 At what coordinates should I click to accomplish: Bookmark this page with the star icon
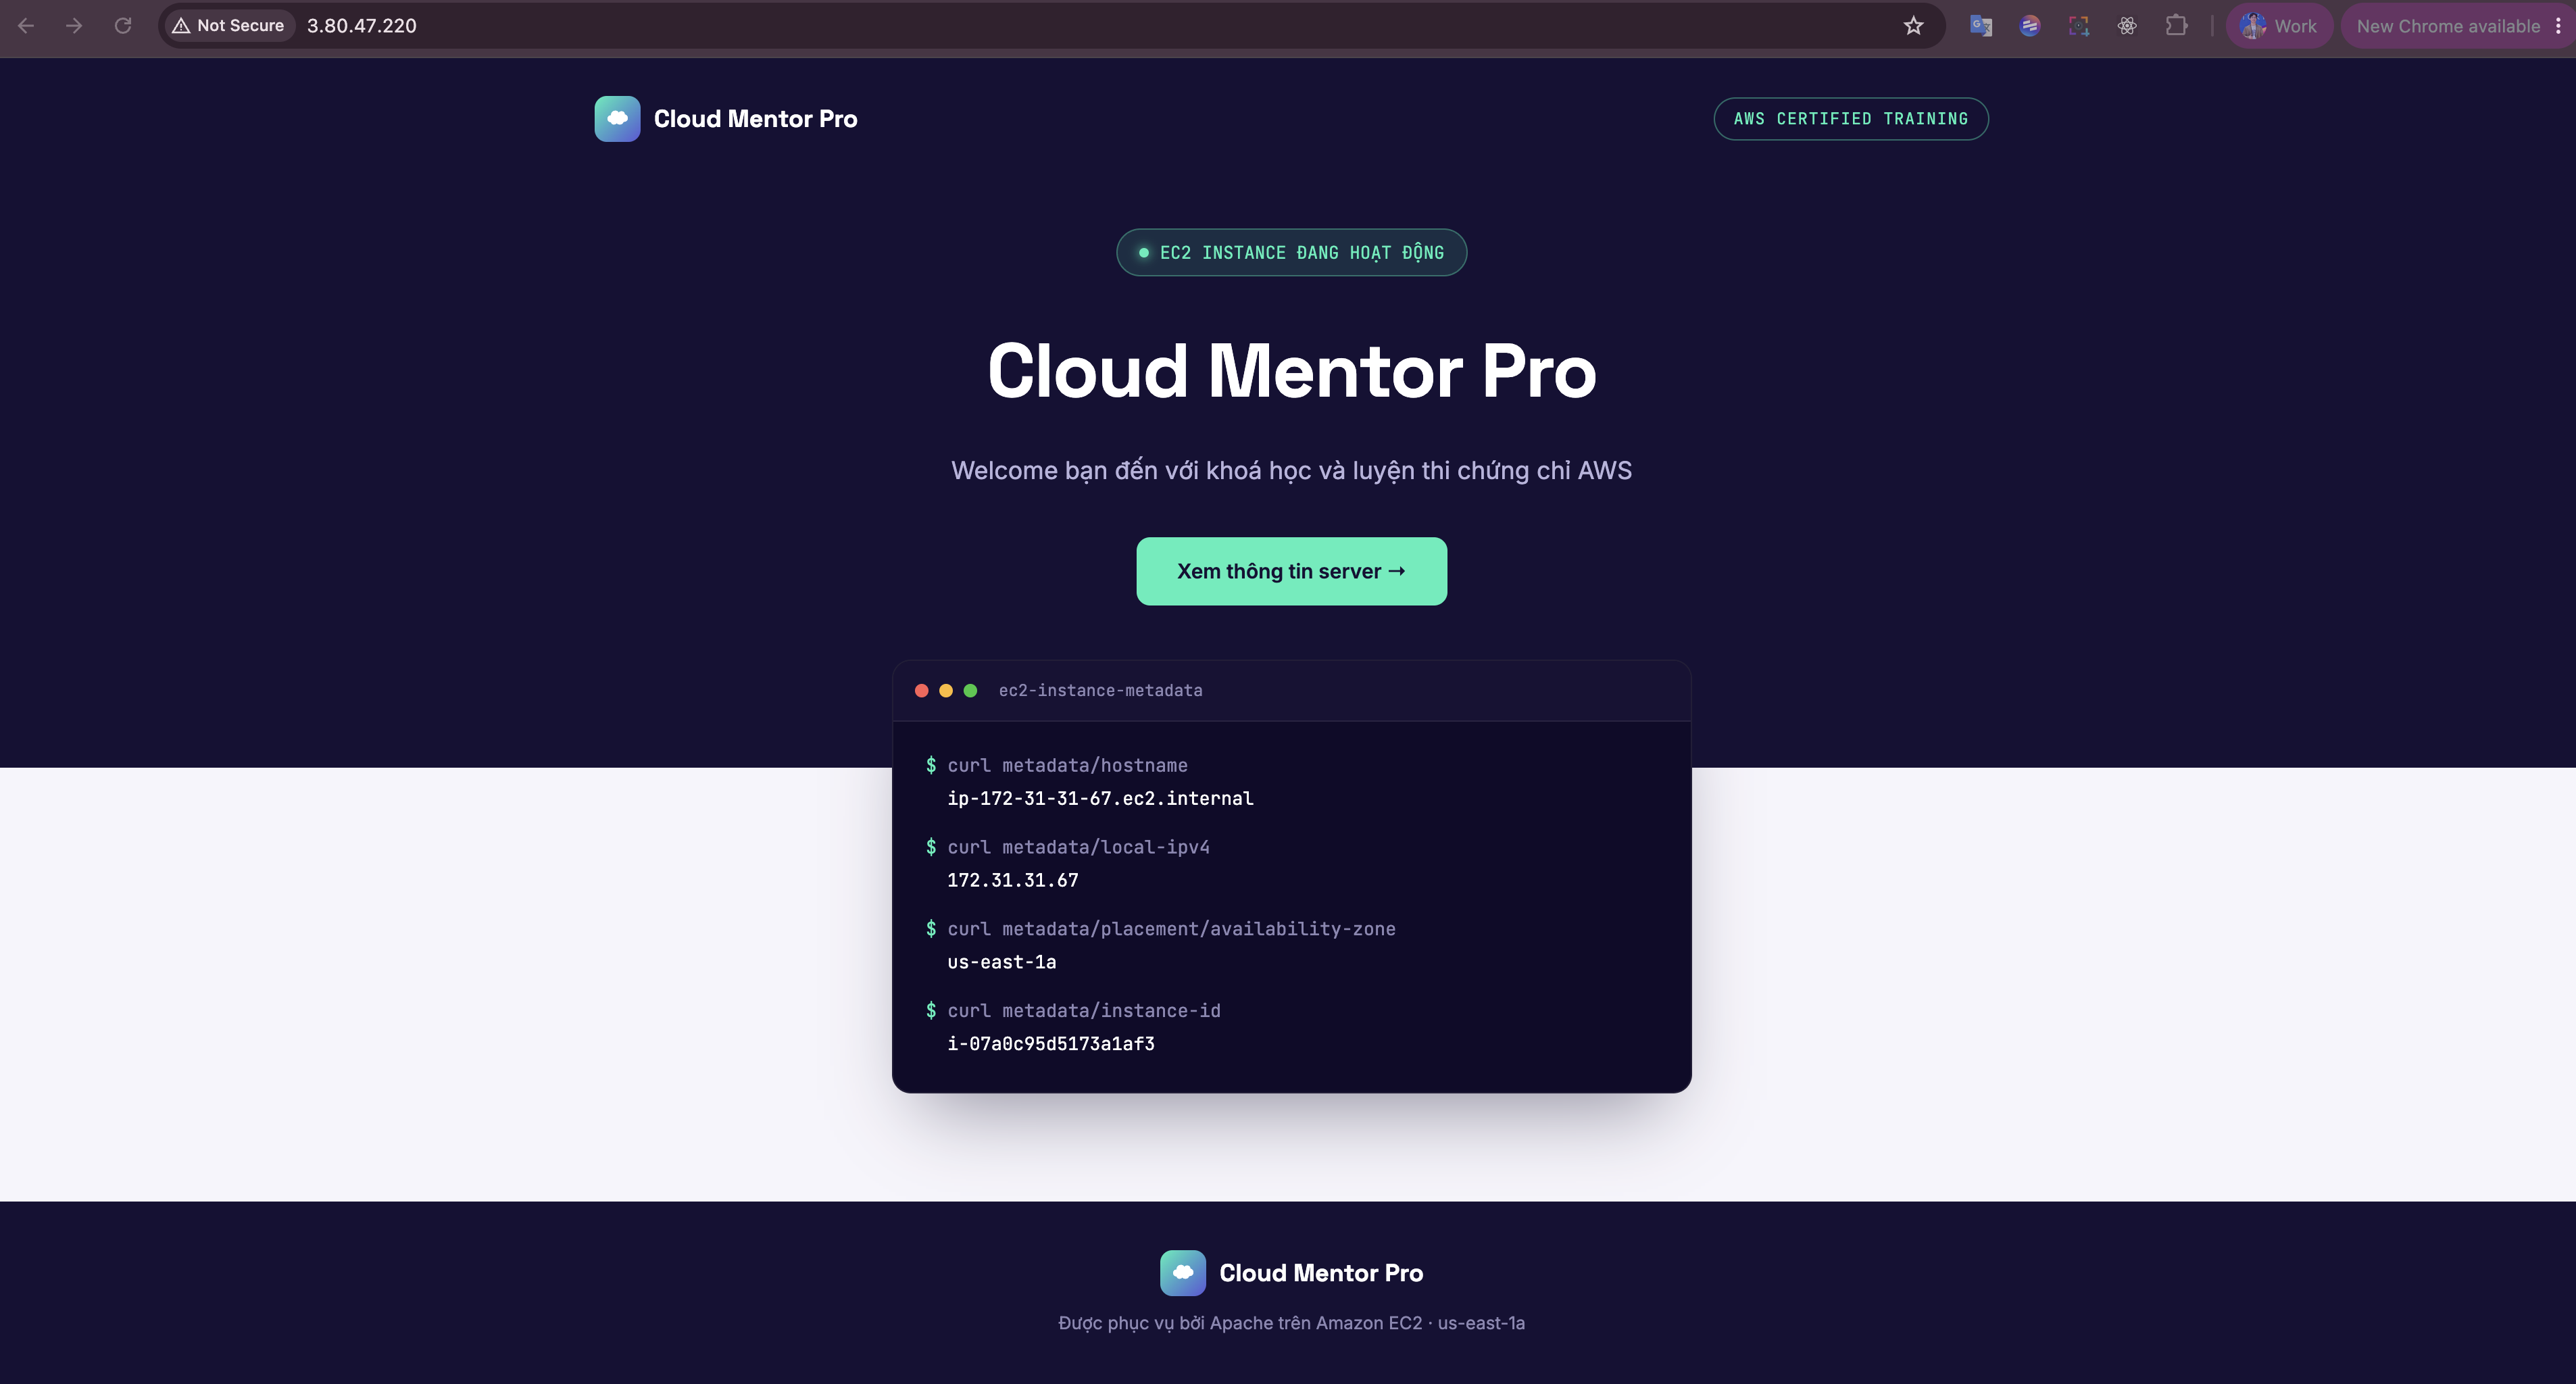click(x=1913, y=26)
